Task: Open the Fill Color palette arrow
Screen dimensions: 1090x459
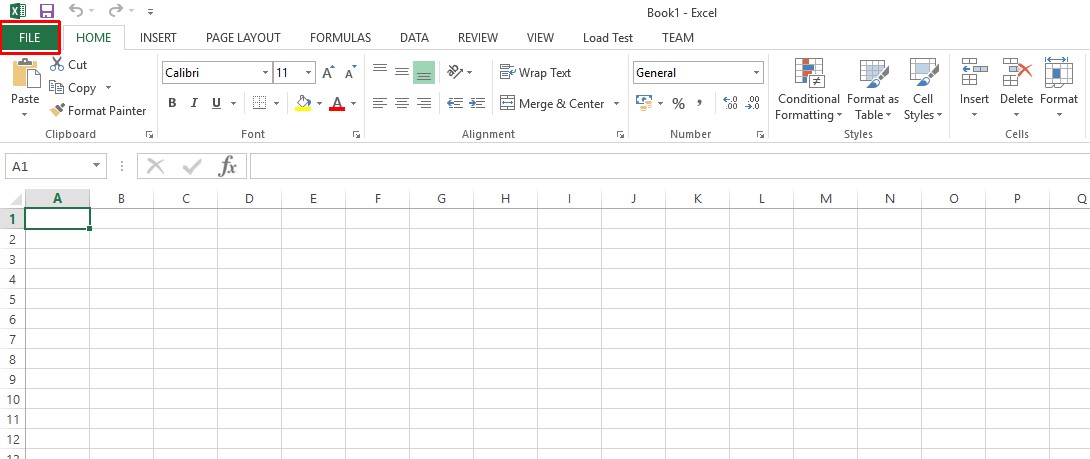Action: pos(319,104)
